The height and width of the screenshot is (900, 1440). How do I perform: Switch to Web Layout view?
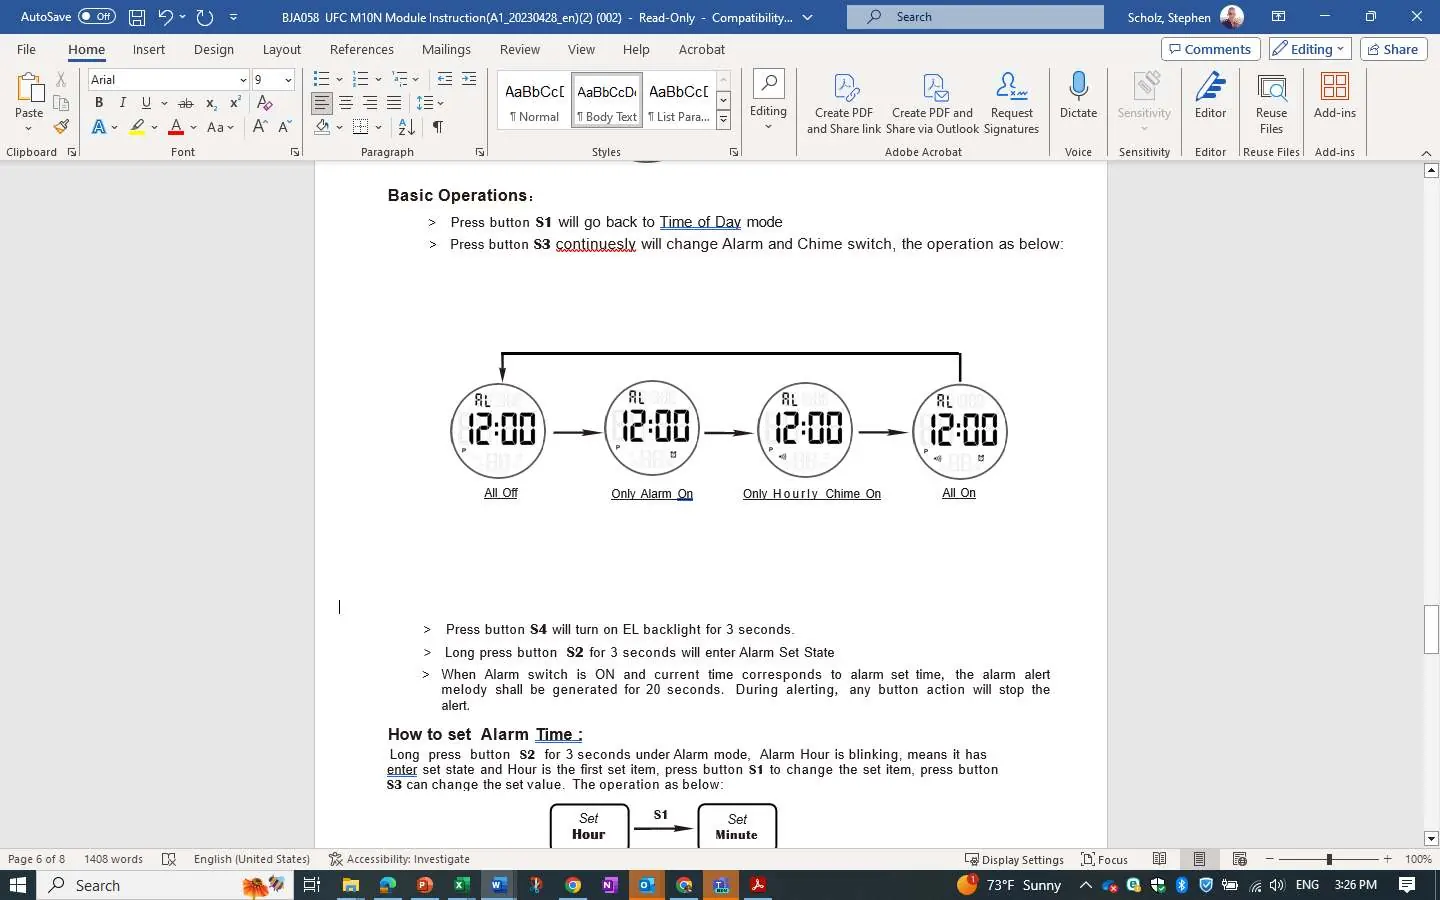click(1239, 859)
